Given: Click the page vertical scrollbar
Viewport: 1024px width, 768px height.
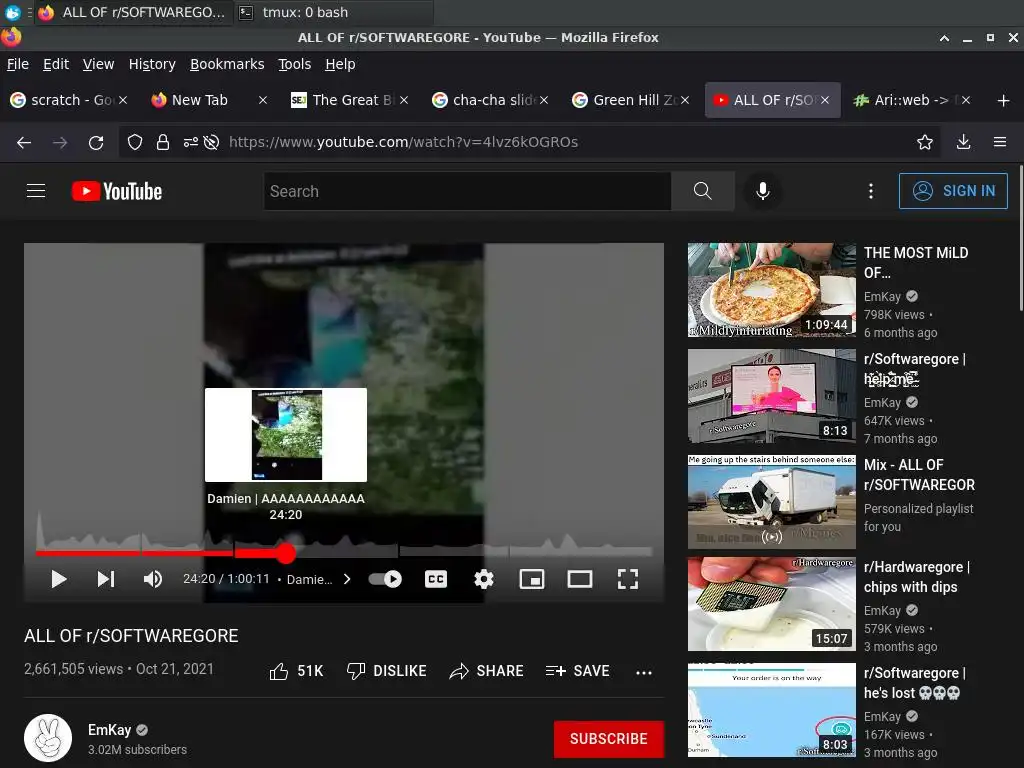Looking at the screenshot, I should tap(1020, 238).
